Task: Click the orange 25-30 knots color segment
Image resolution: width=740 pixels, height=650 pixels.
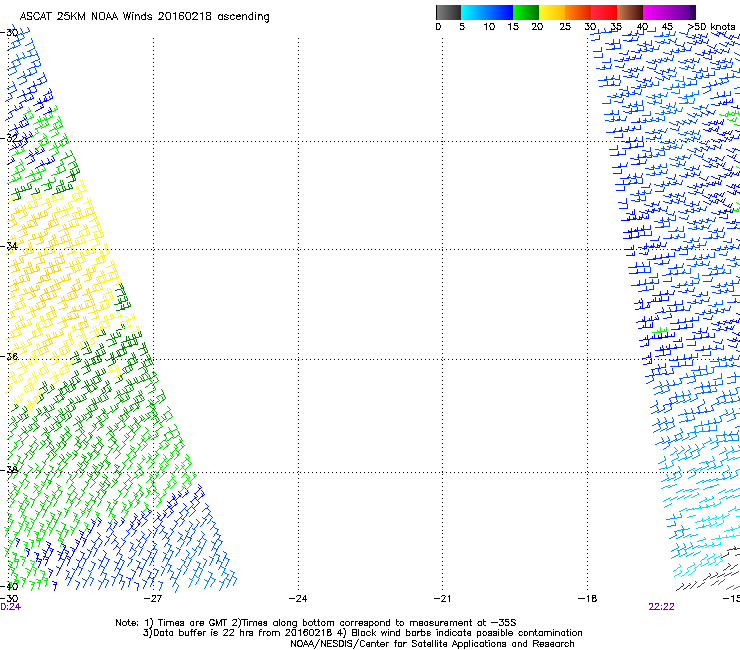Action: [x=578, y=12]
